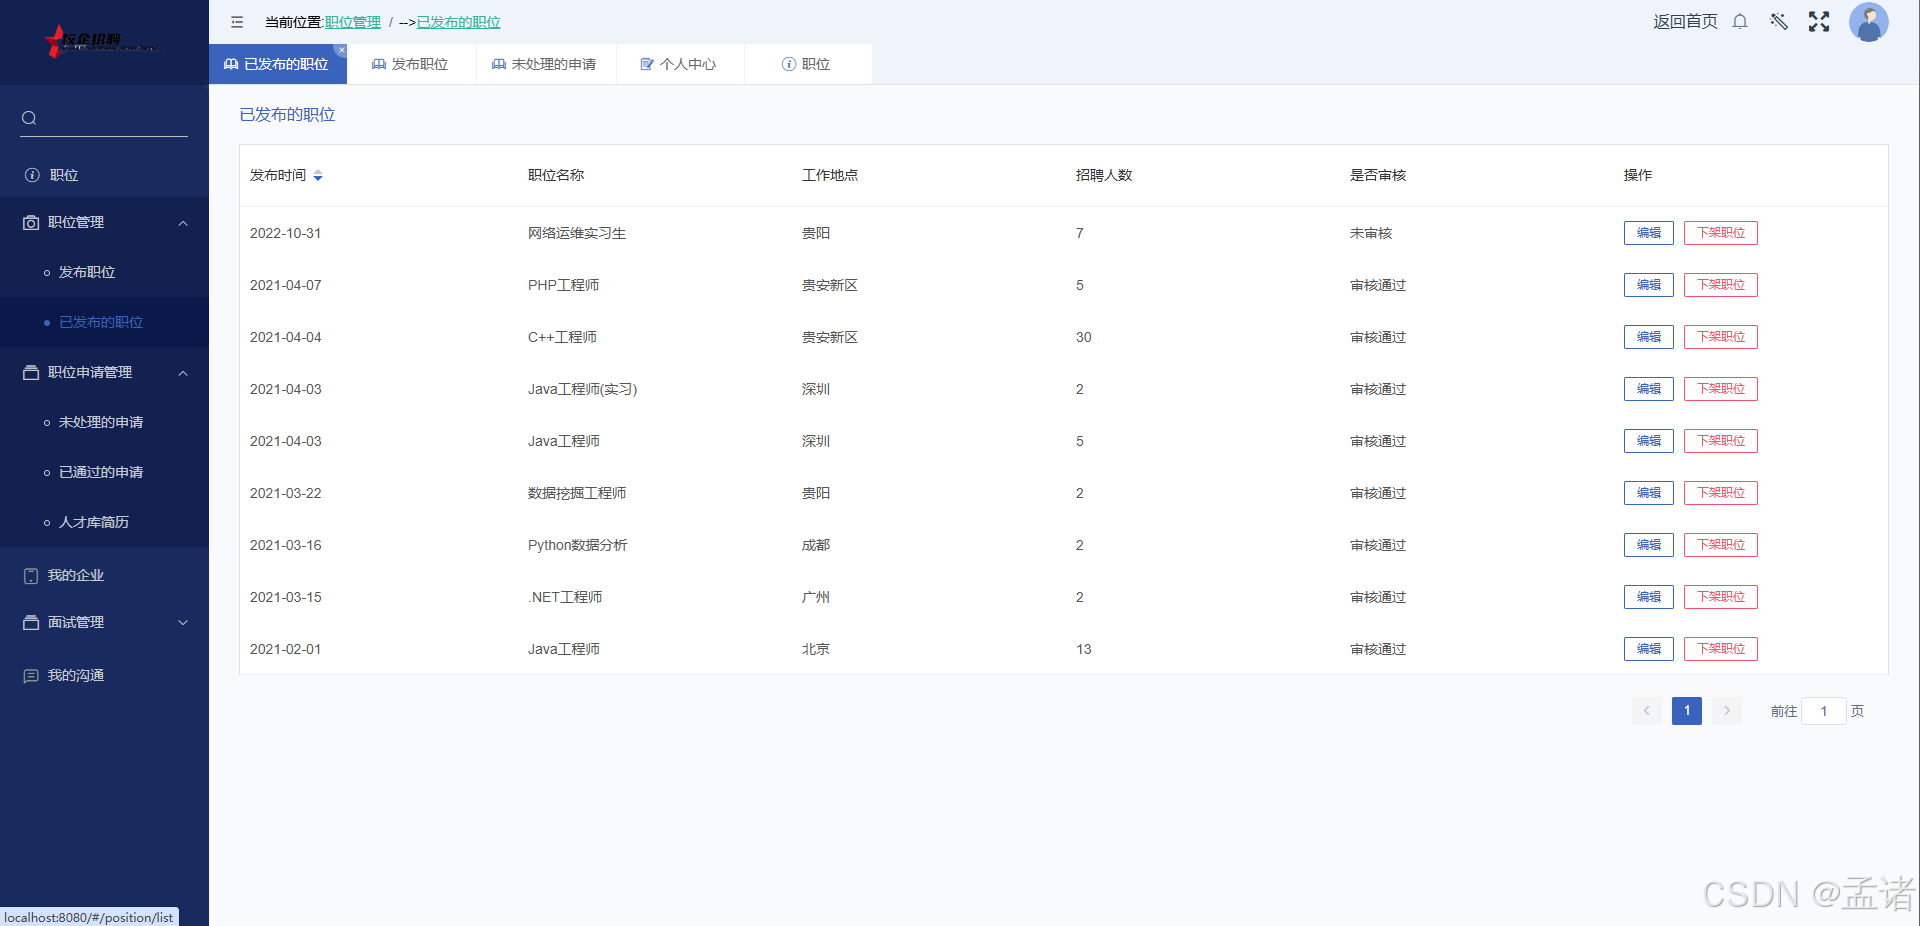
Task: Click the 返回首页 link
Action: 1685,22
